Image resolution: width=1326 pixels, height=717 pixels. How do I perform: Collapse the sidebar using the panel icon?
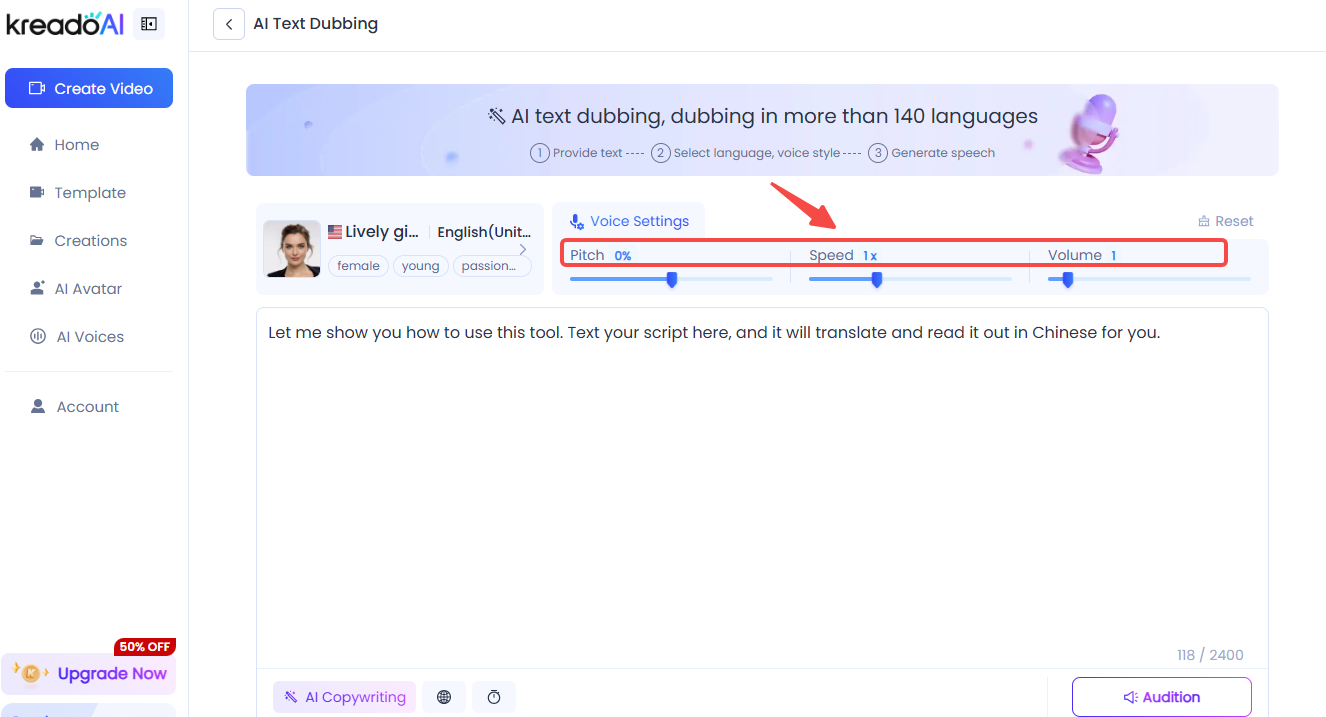click(x=149, y=24)
